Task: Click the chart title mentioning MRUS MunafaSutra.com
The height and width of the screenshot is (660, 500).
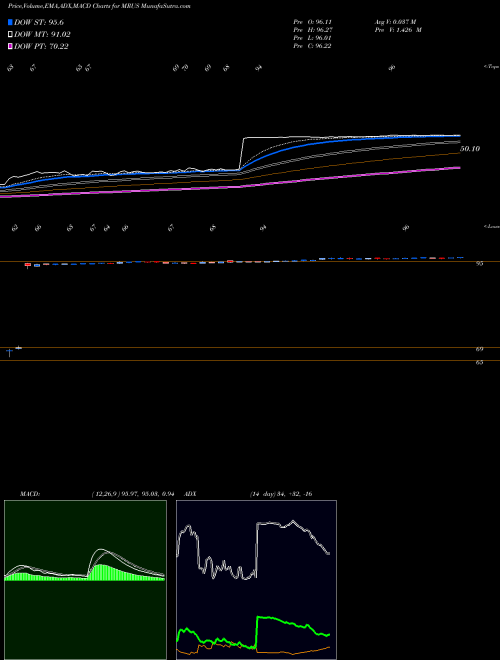Action: click(x=99, y=7)
